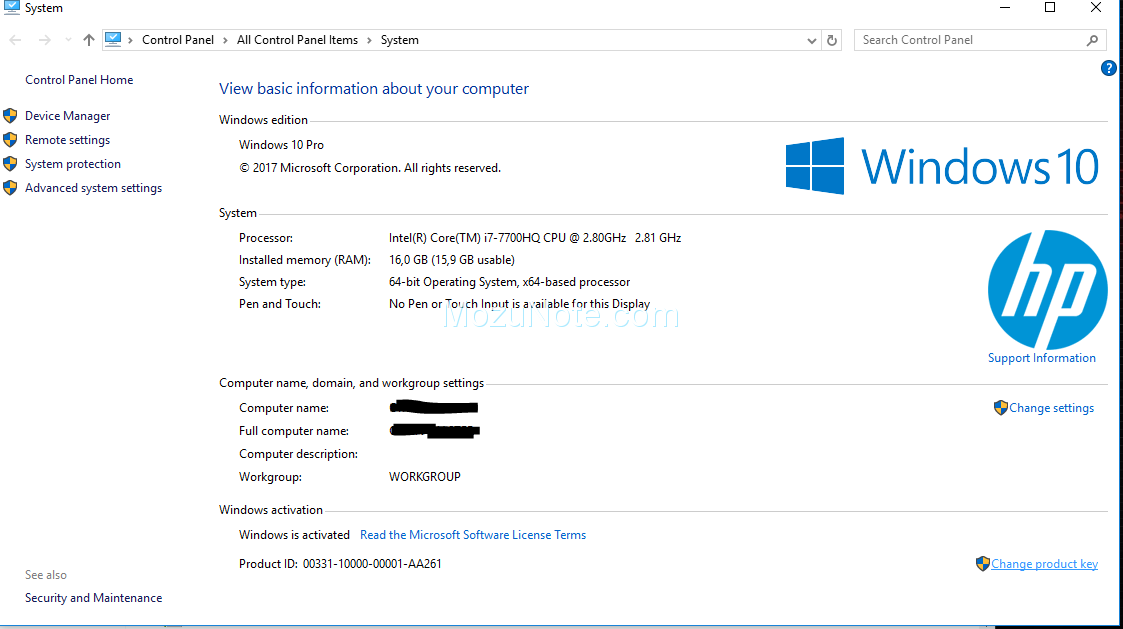Screen dimensions: 1123x629
Task: Open Security and Maintenance link
Action: [93, 598]
